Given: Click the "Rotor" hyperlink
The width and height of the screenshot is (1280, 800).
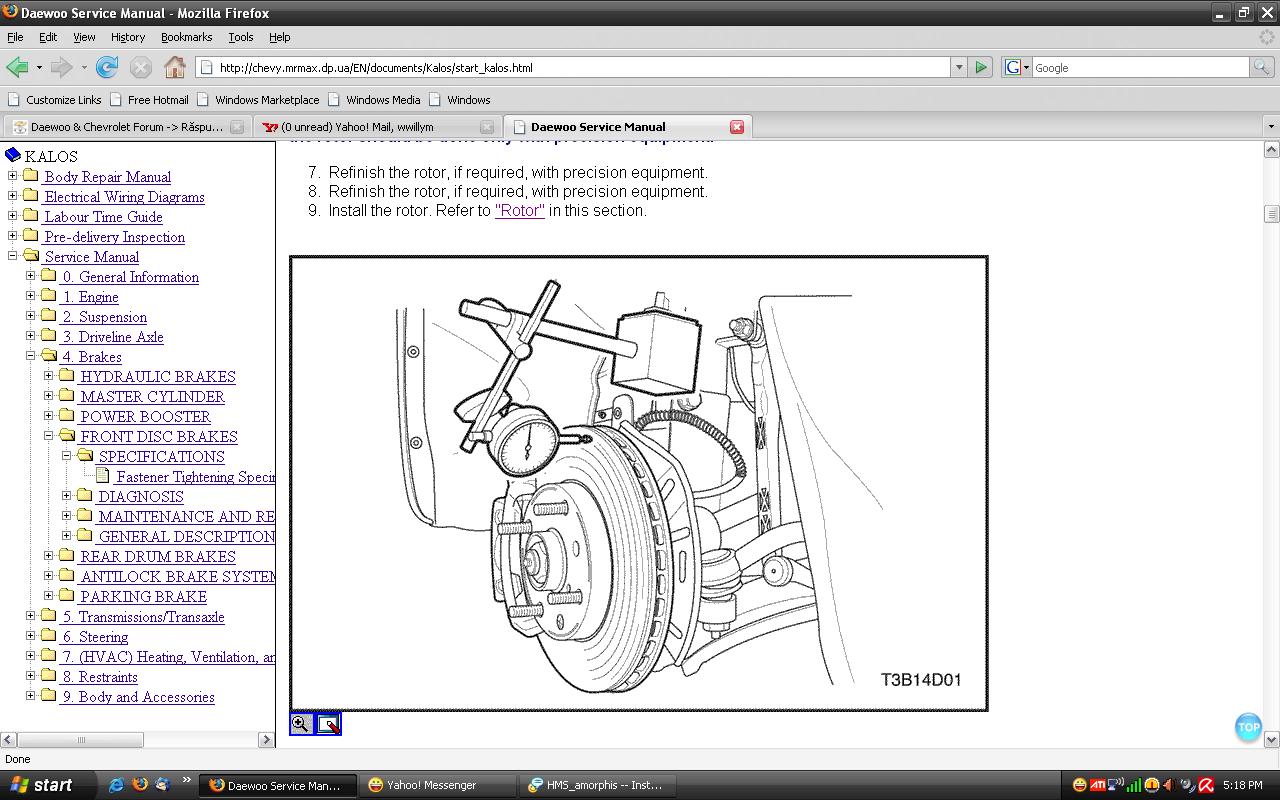Looking at the screenshot, I should 519,211.
